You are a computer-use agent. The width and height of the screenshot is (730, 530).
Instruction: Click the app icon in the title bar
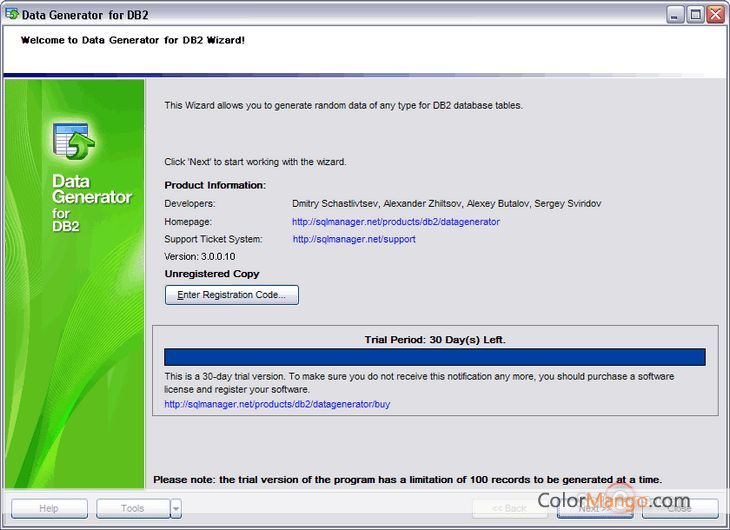12,14
